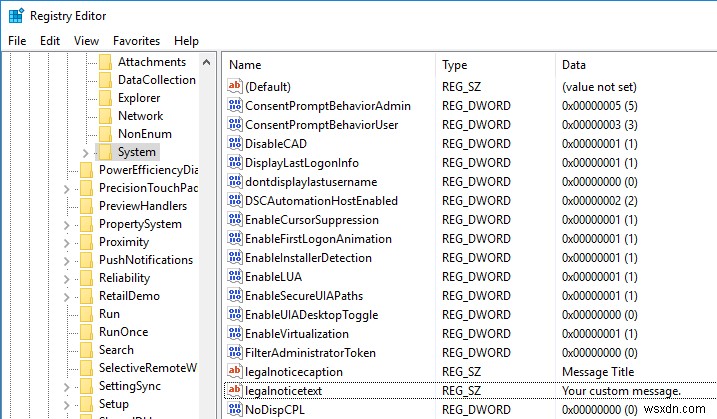Select the Network key in tree

pos(140,116)
